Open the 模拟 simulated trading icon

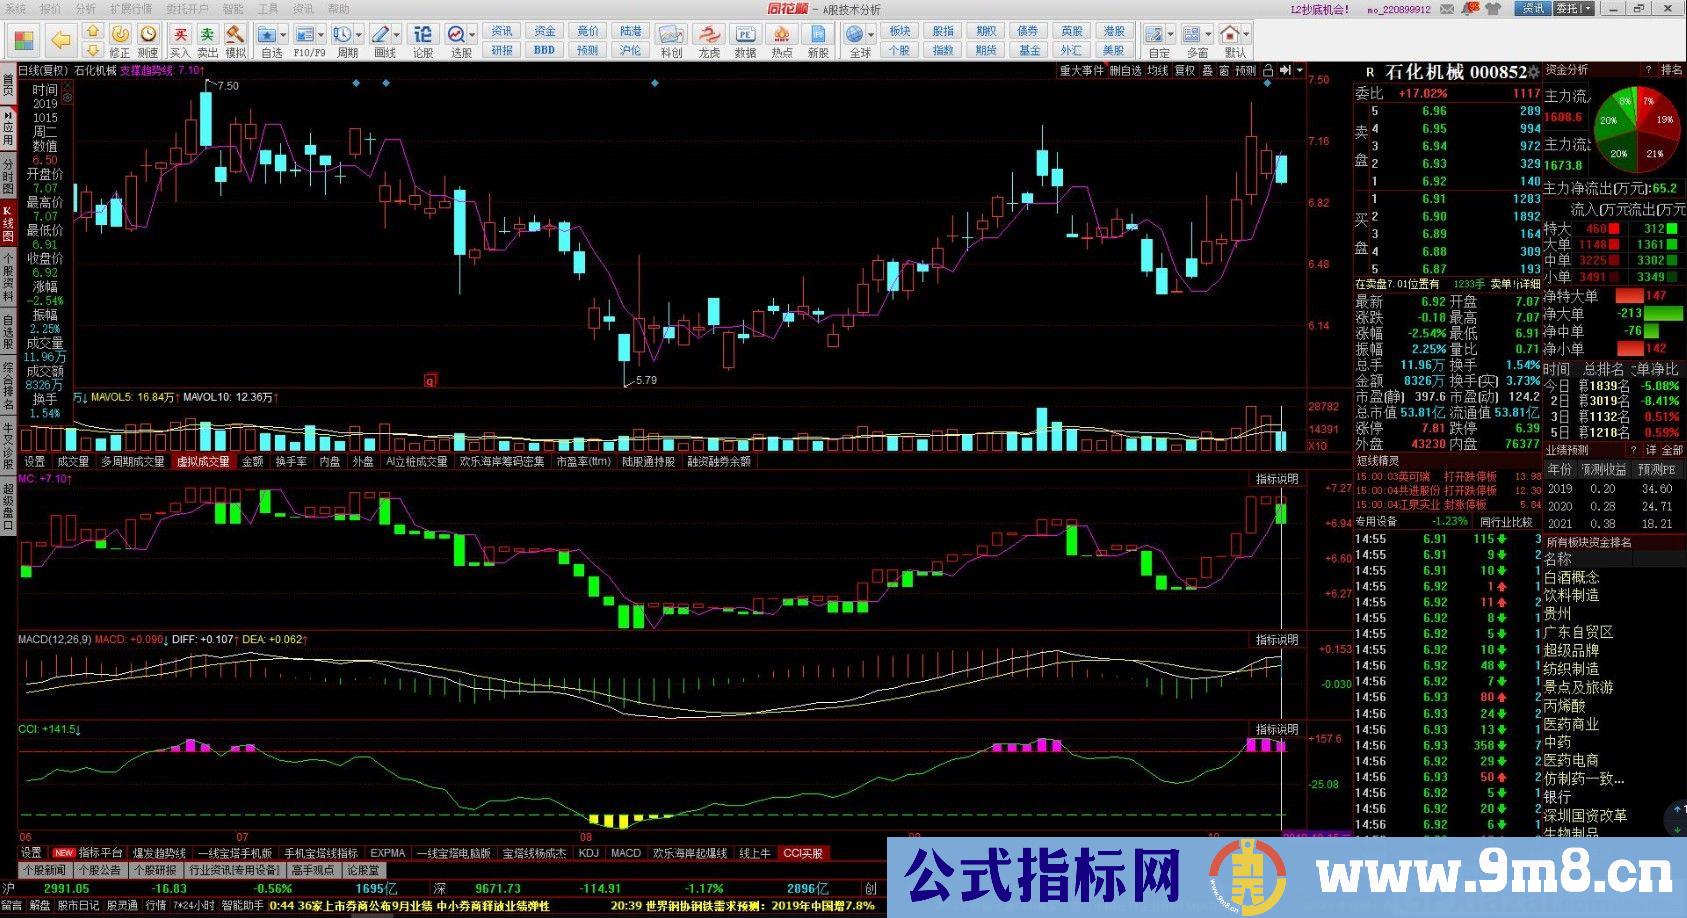coord(235,40)
